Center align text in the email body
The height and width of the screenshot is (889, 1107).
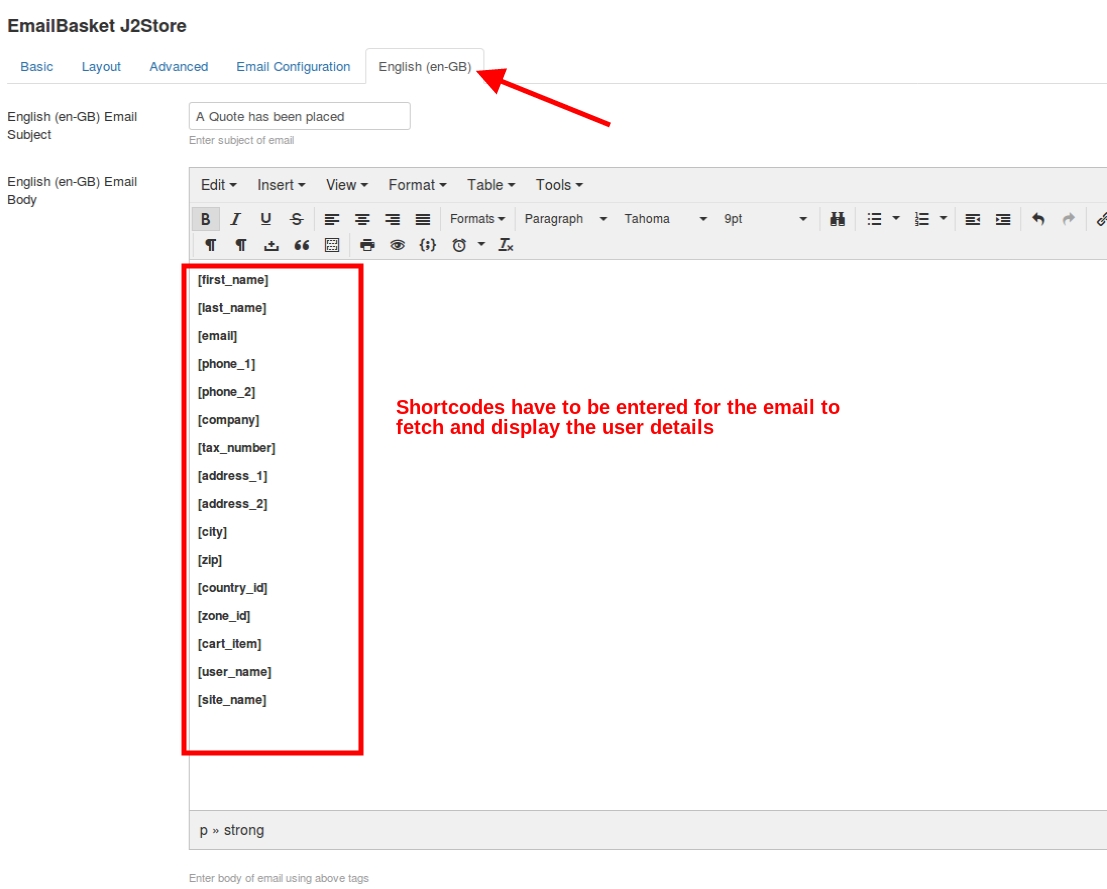362,219
